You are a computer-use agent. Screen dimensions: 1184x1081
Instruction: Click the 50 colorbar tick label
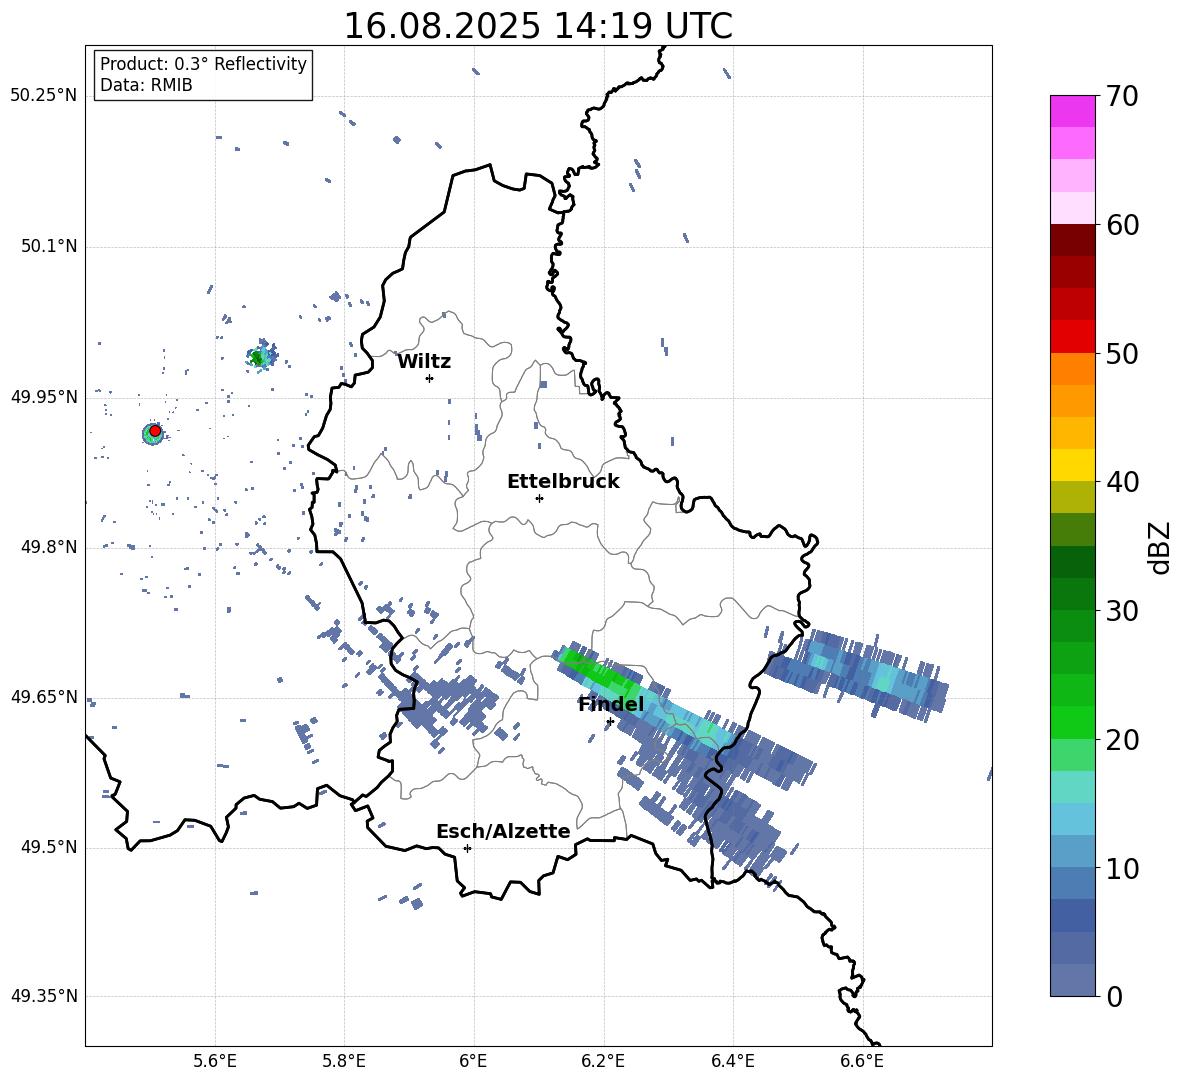(x=1123, y=353)
